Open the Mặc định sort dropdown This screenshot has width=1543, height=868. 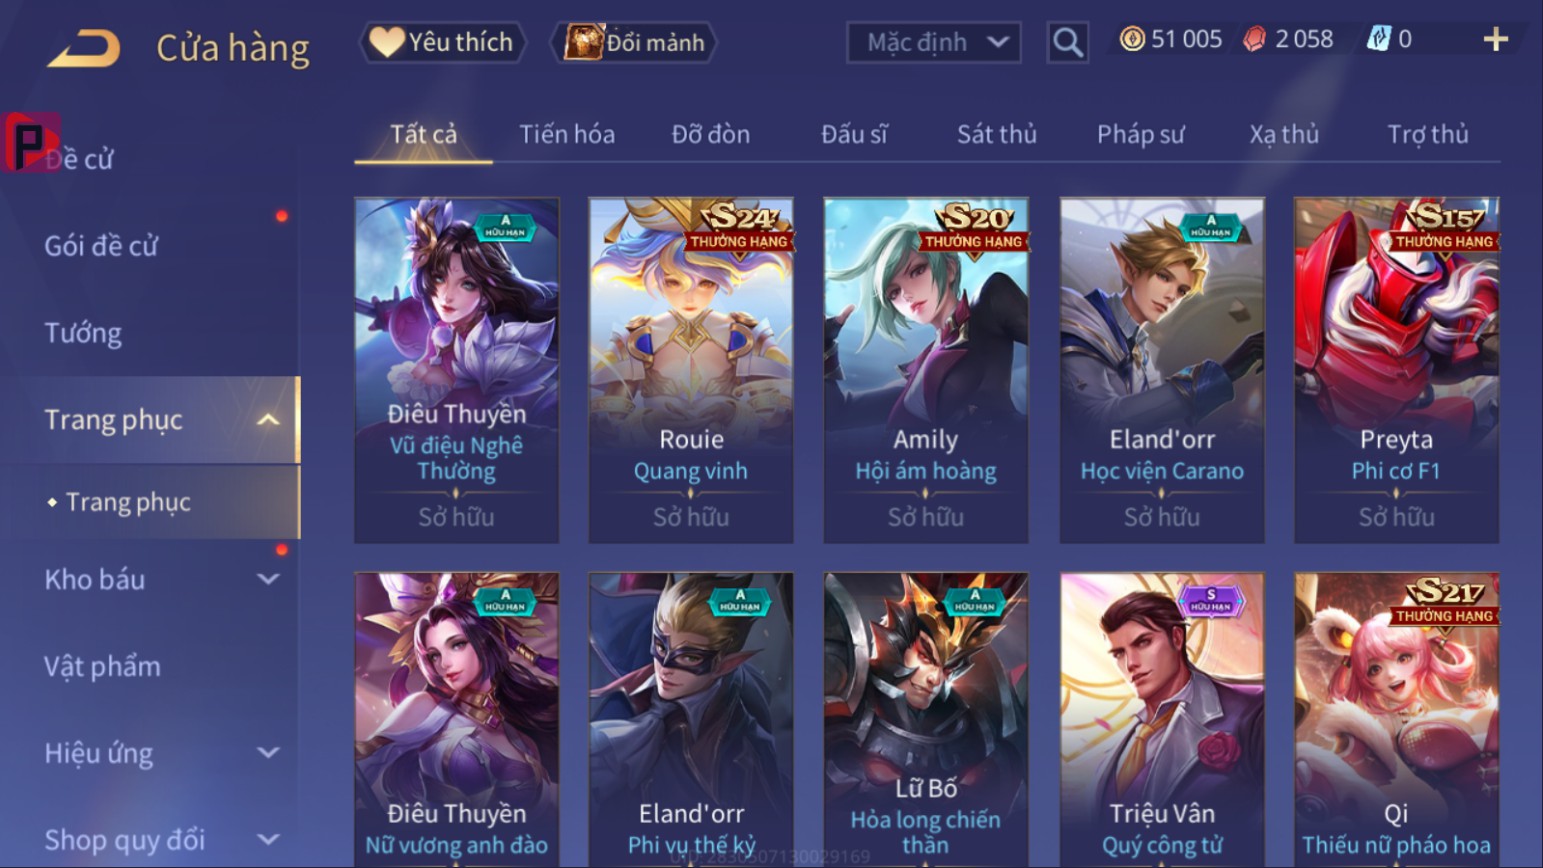(x=933, y=42)
